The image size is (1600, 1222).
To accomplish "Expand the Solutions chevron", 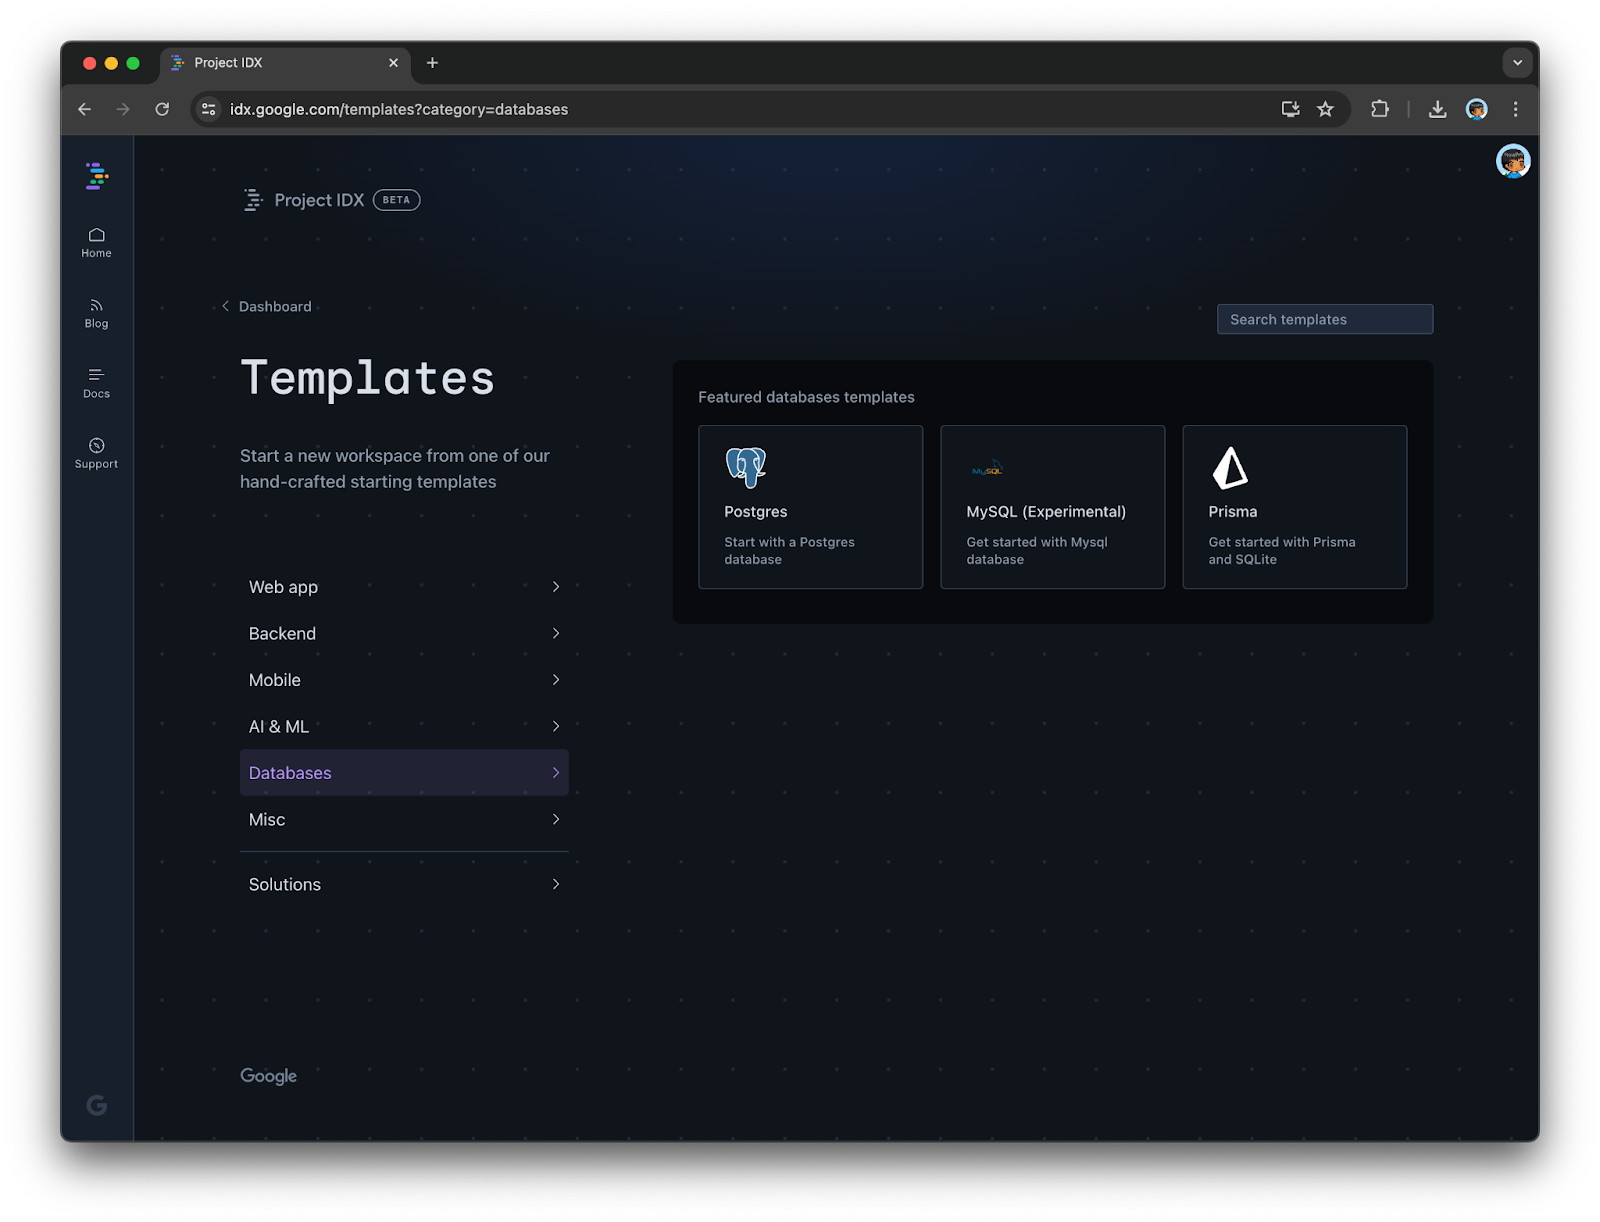I will pyautogui.click(x=556, y=884).
